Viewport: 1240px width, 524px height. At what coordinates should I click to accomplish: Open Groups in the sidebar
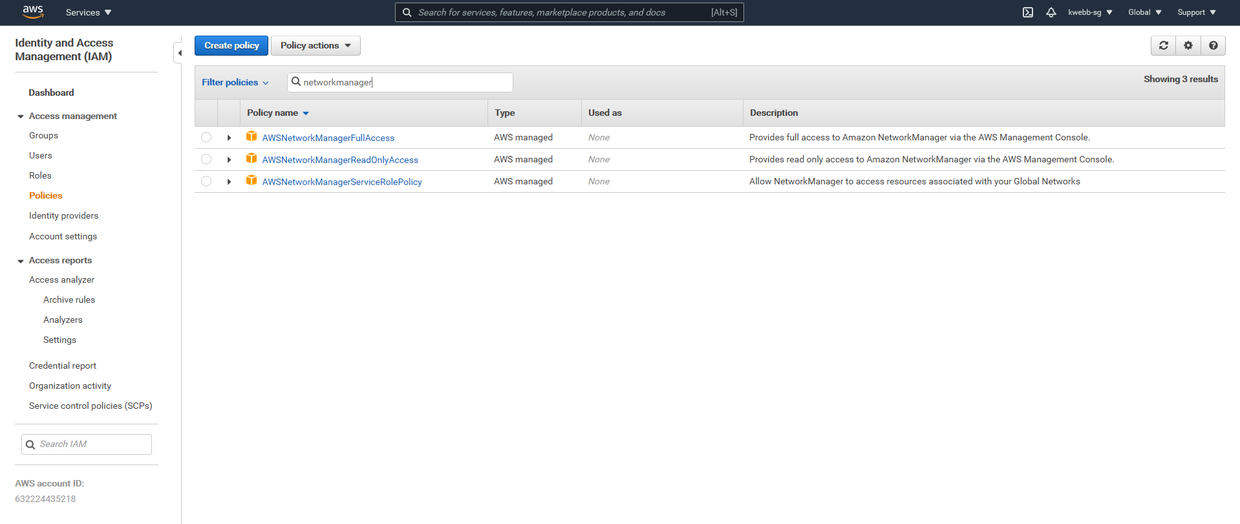tap(43, 135)
